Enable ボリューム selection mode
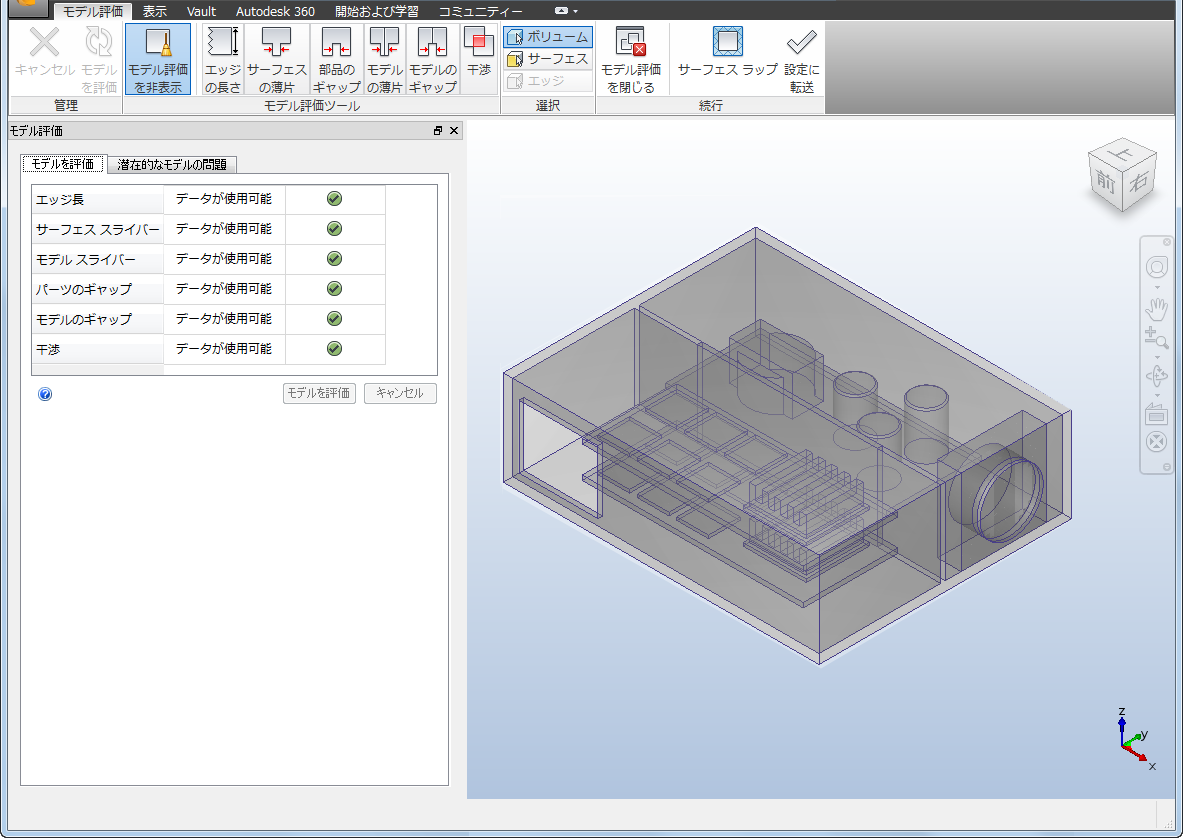 (x=548, y=37)
